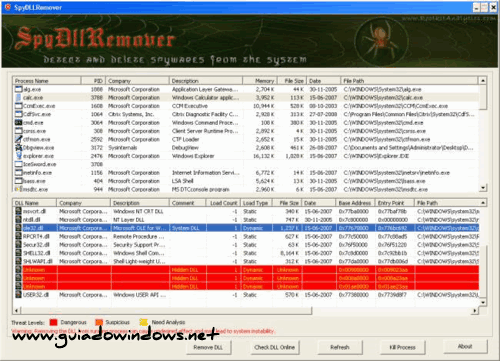This screenshot has height=361, width=500.
Task: Click DLL list horizontal scrollbar thumb
Action: point(166,311)
